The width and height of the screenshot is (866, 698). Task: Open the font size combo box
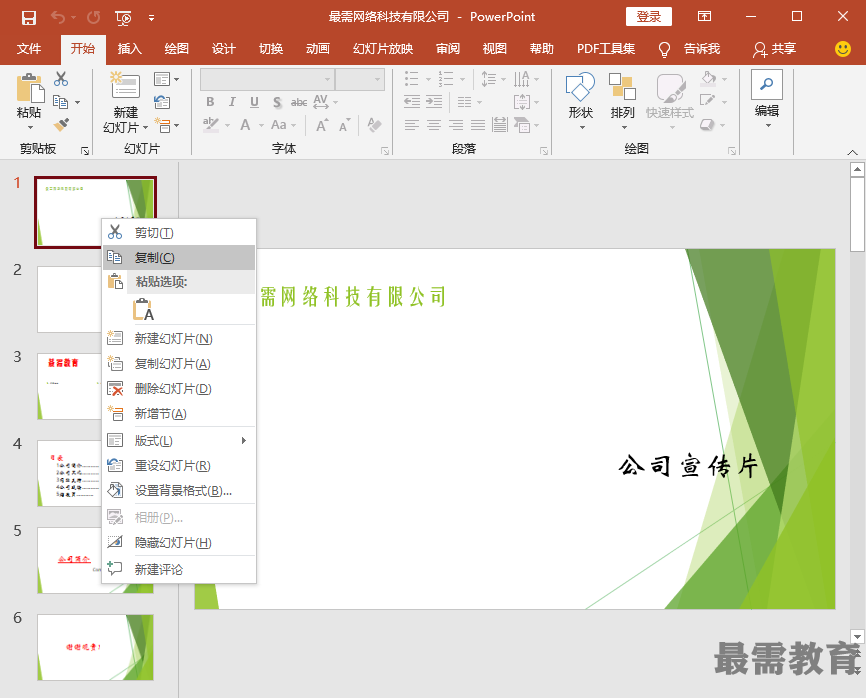360,80
